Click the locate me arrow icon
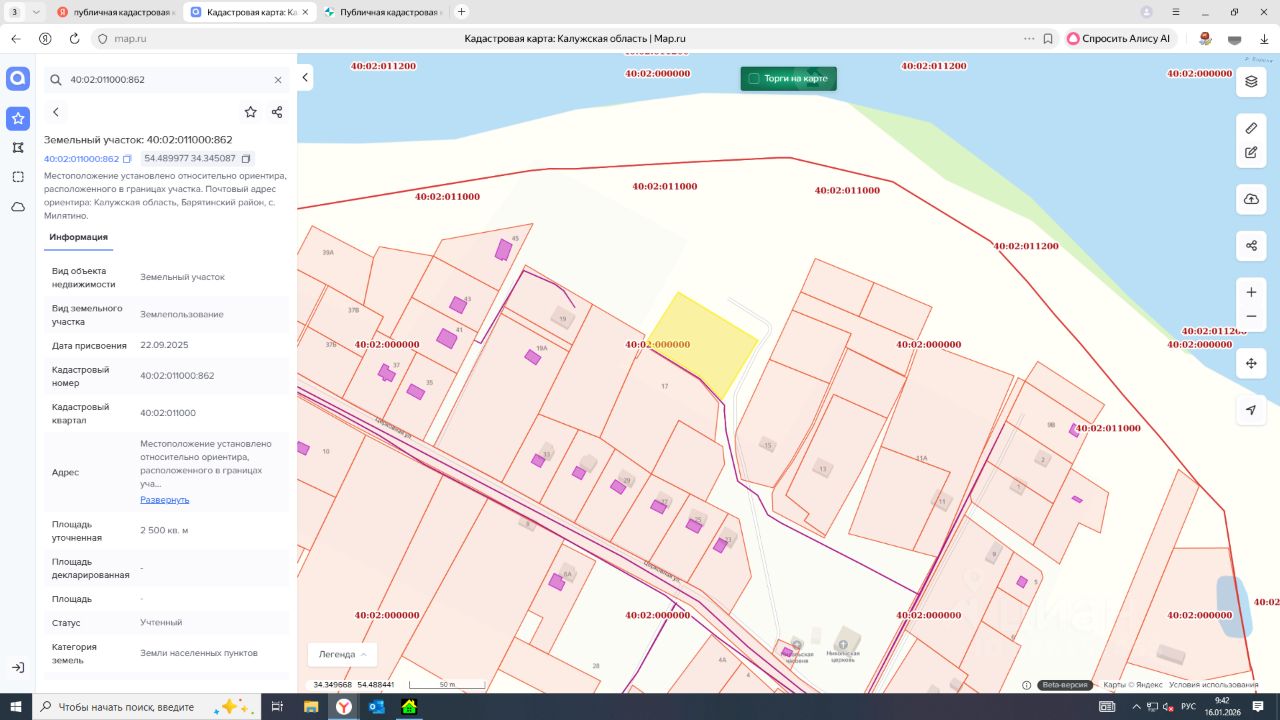This screenshot has height=720, width=1280. tap(1251, 410)
